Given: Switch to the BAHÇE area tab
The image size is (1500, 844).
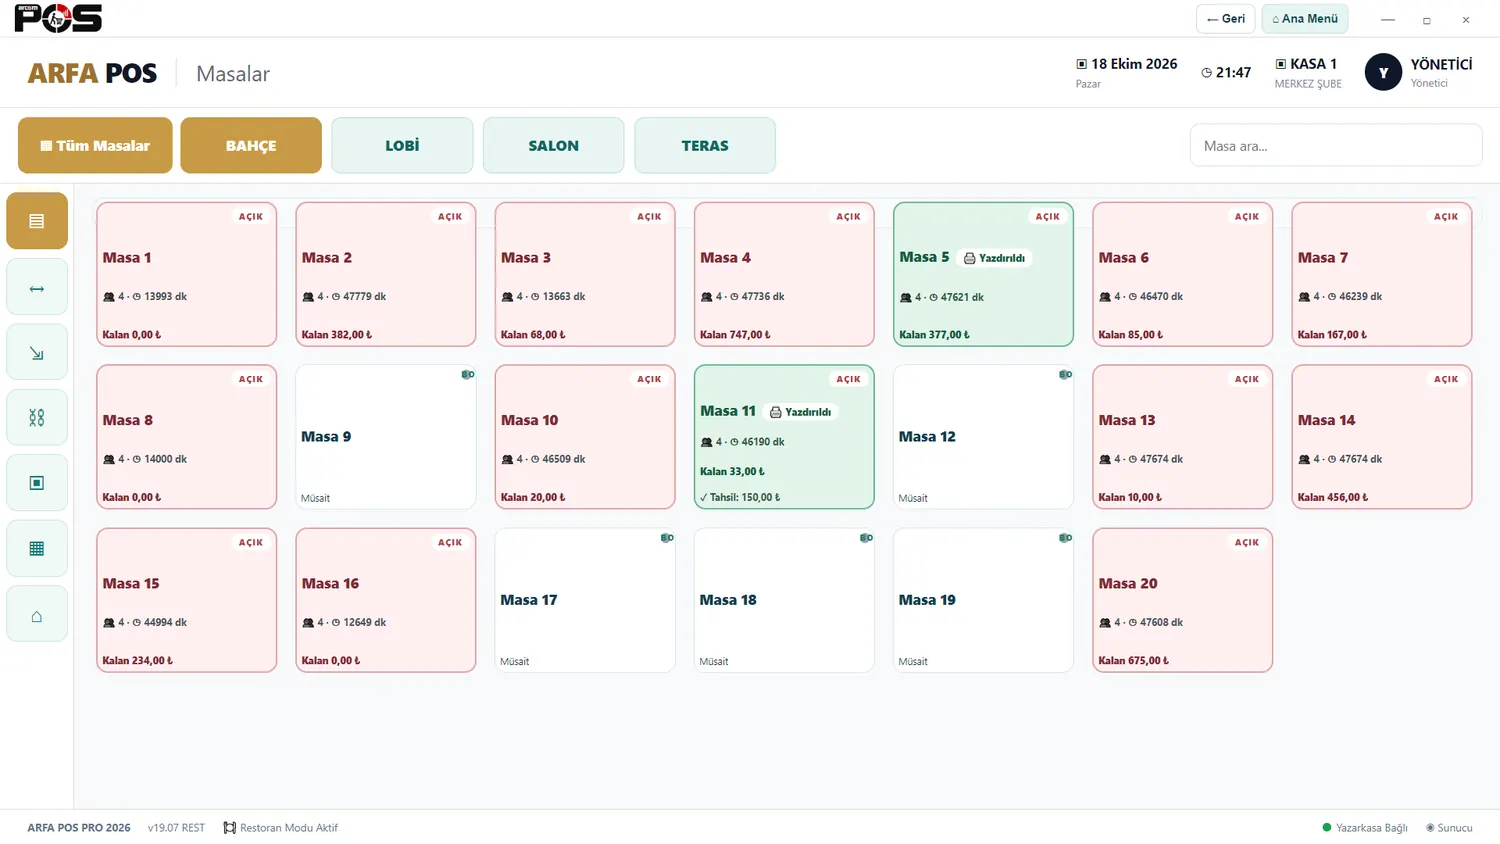Looking at the screenshot, I should point(251,146).
